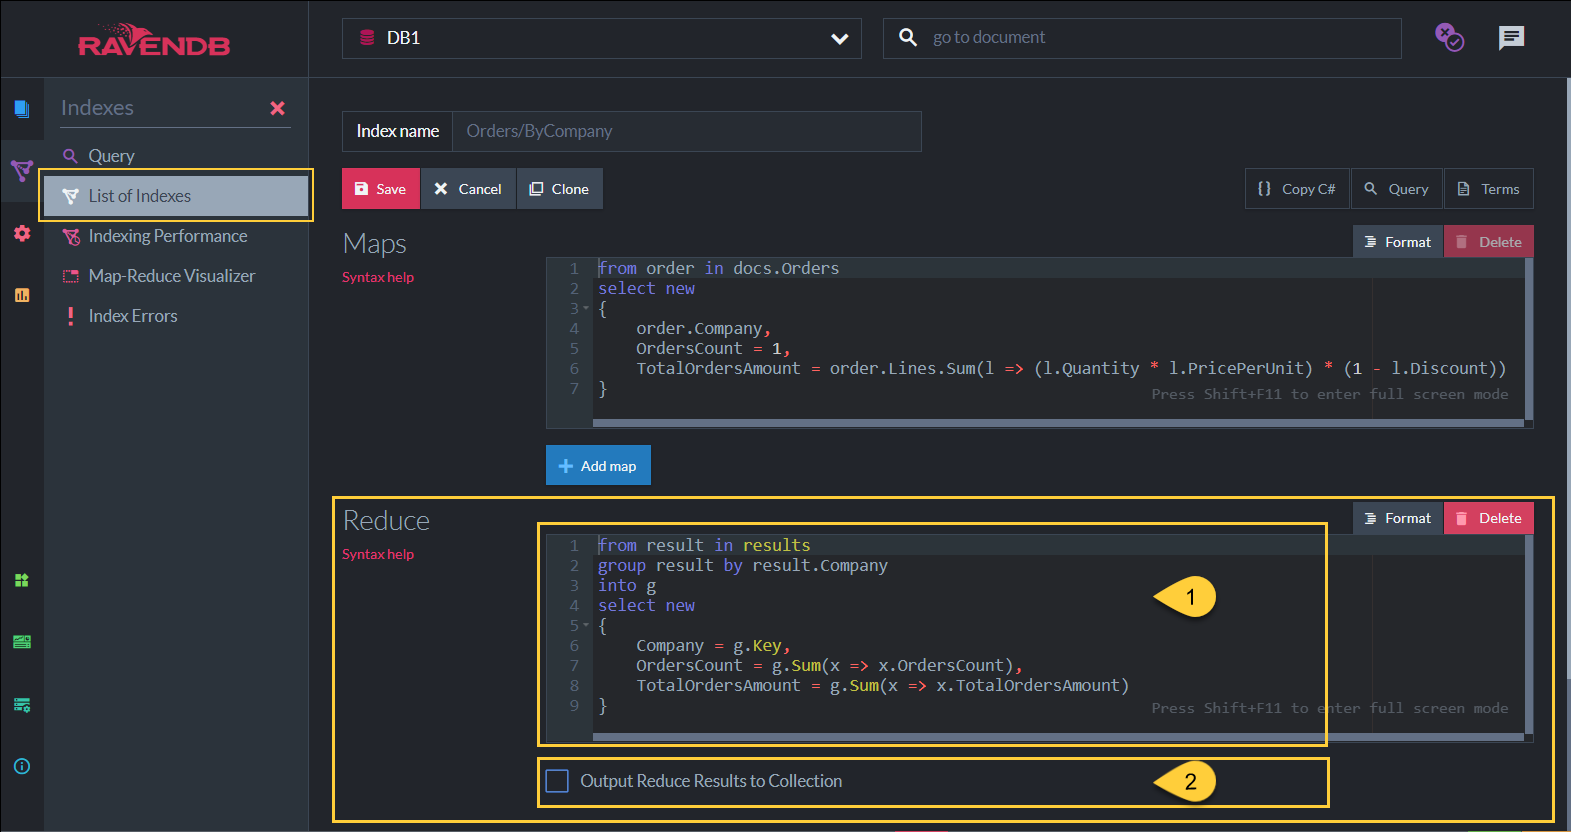Click the Map-Reduce Visualizer icon
1571x832 pixels.
click(x=70, y=276)
